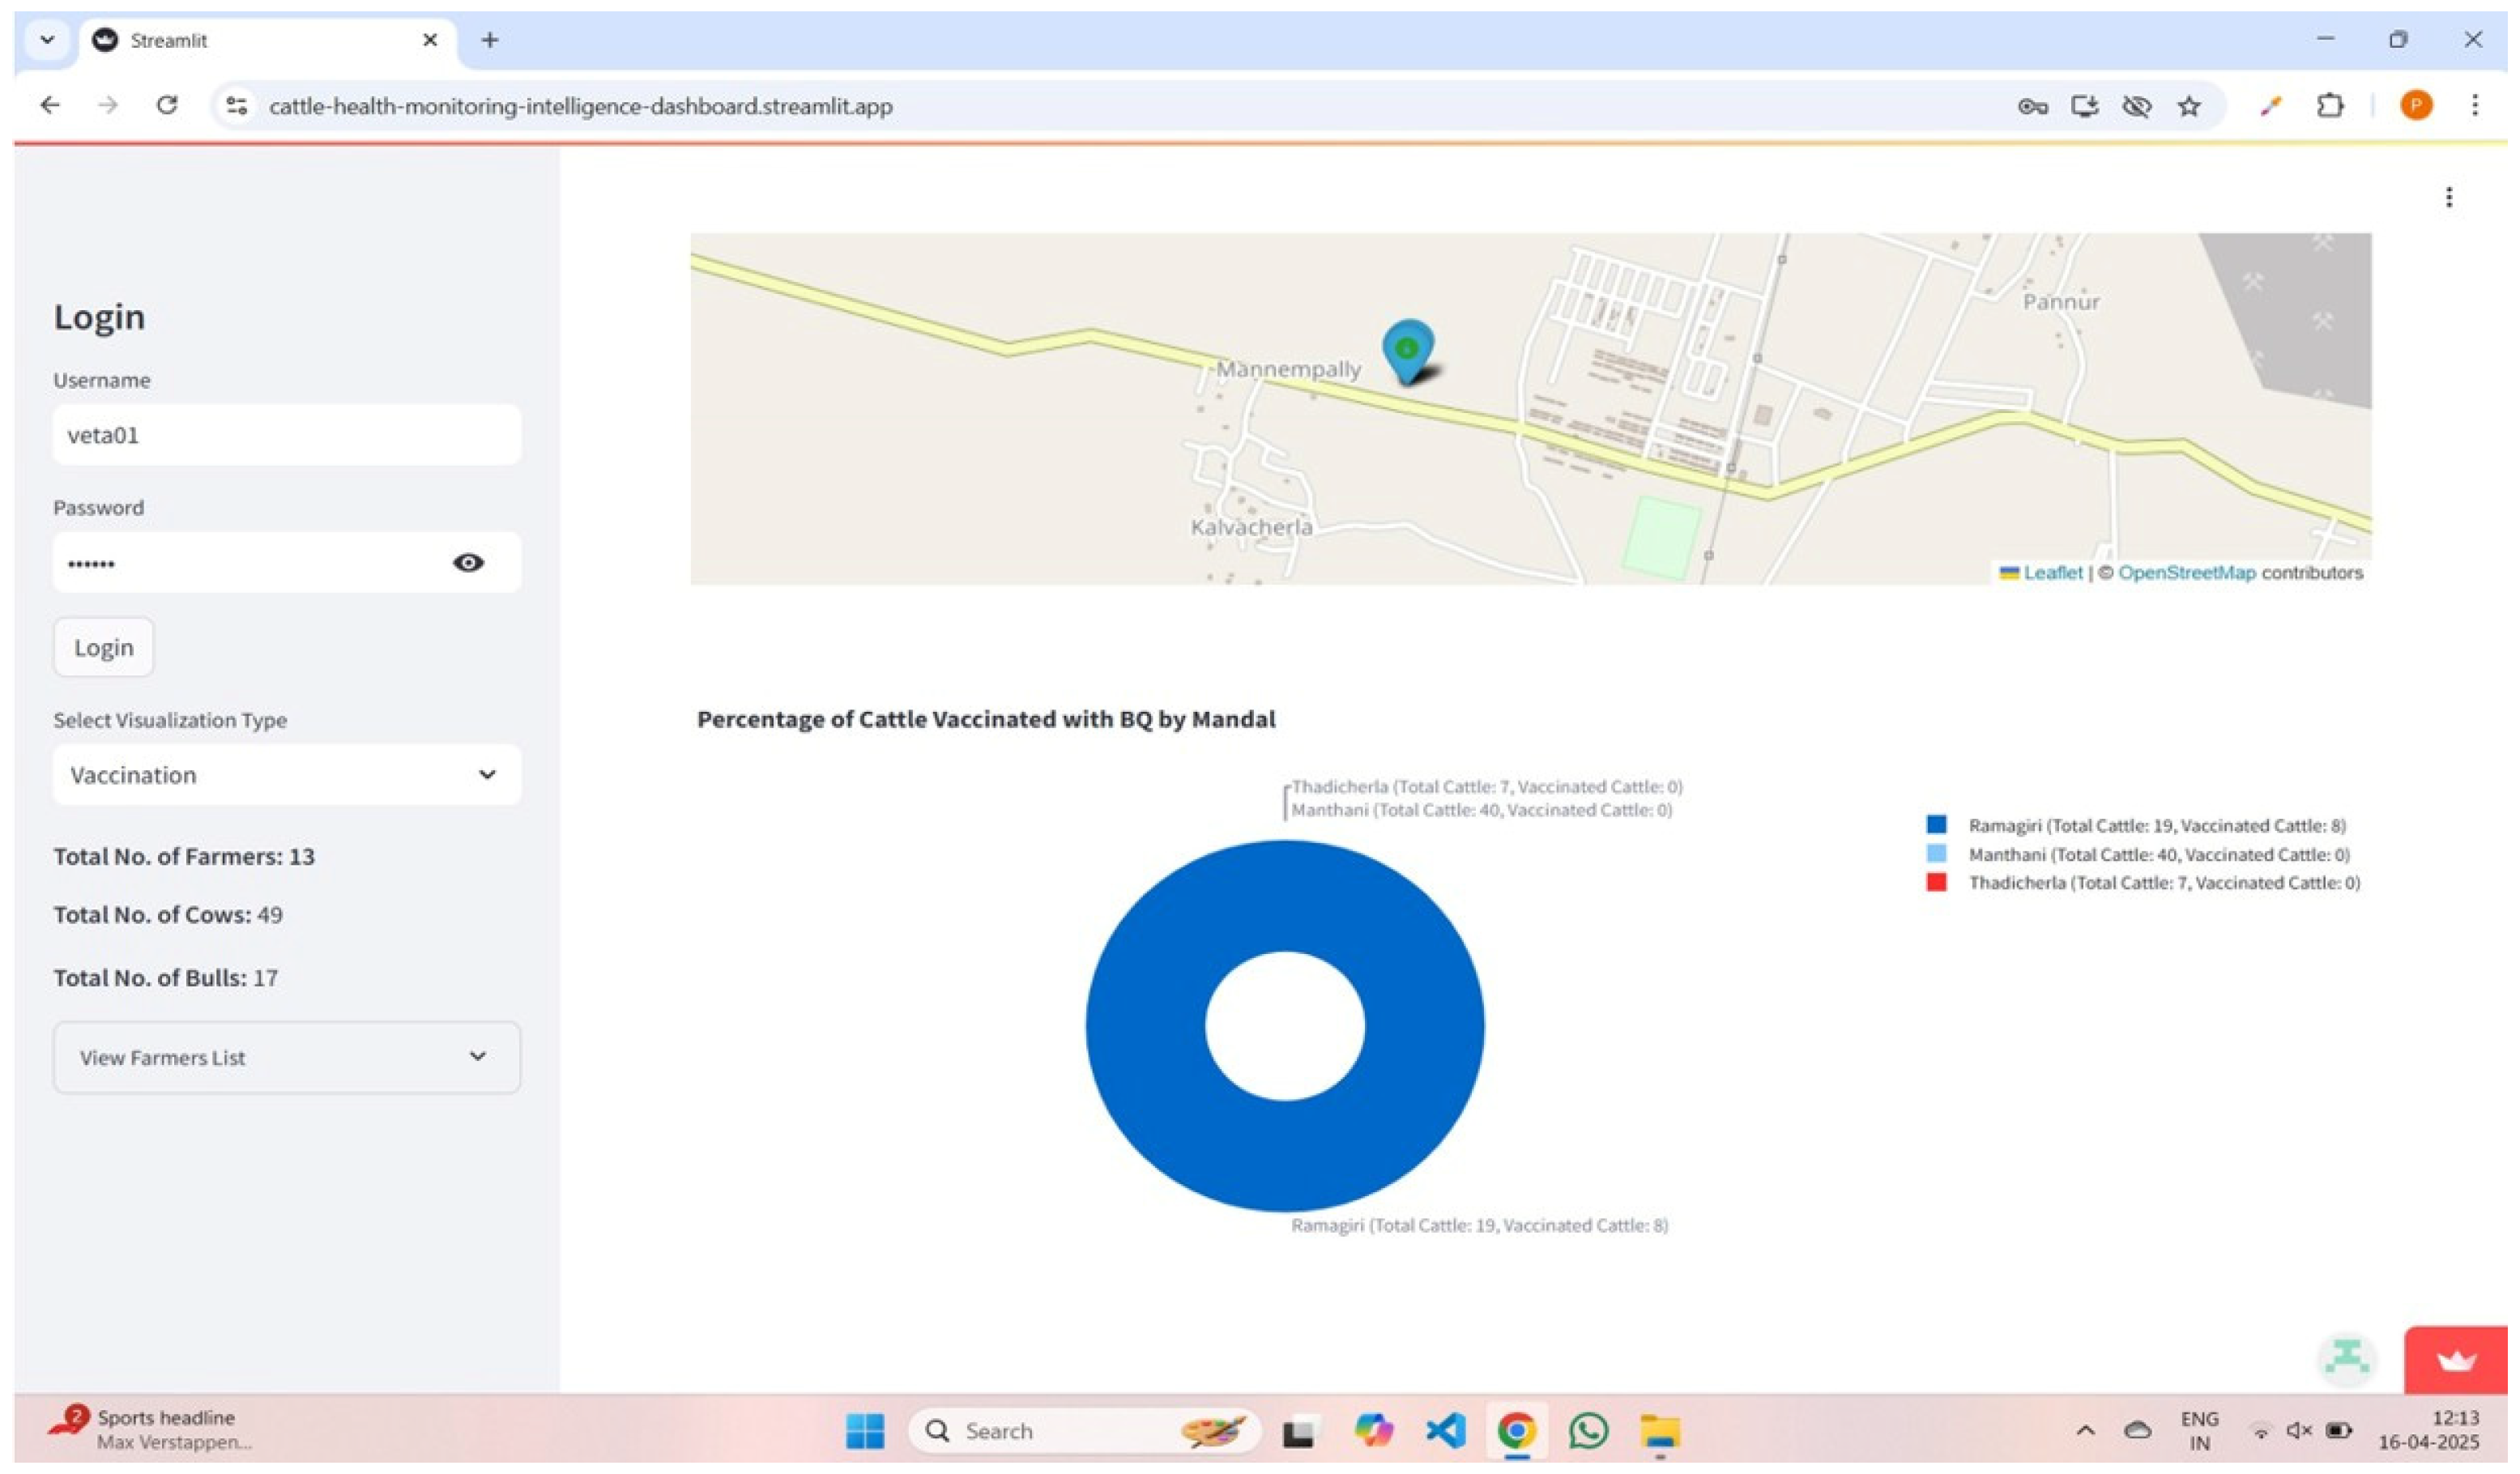Bookmark page with the star icon
This screenshot has height=1474, width=2520.
[x=2189, y=106]
